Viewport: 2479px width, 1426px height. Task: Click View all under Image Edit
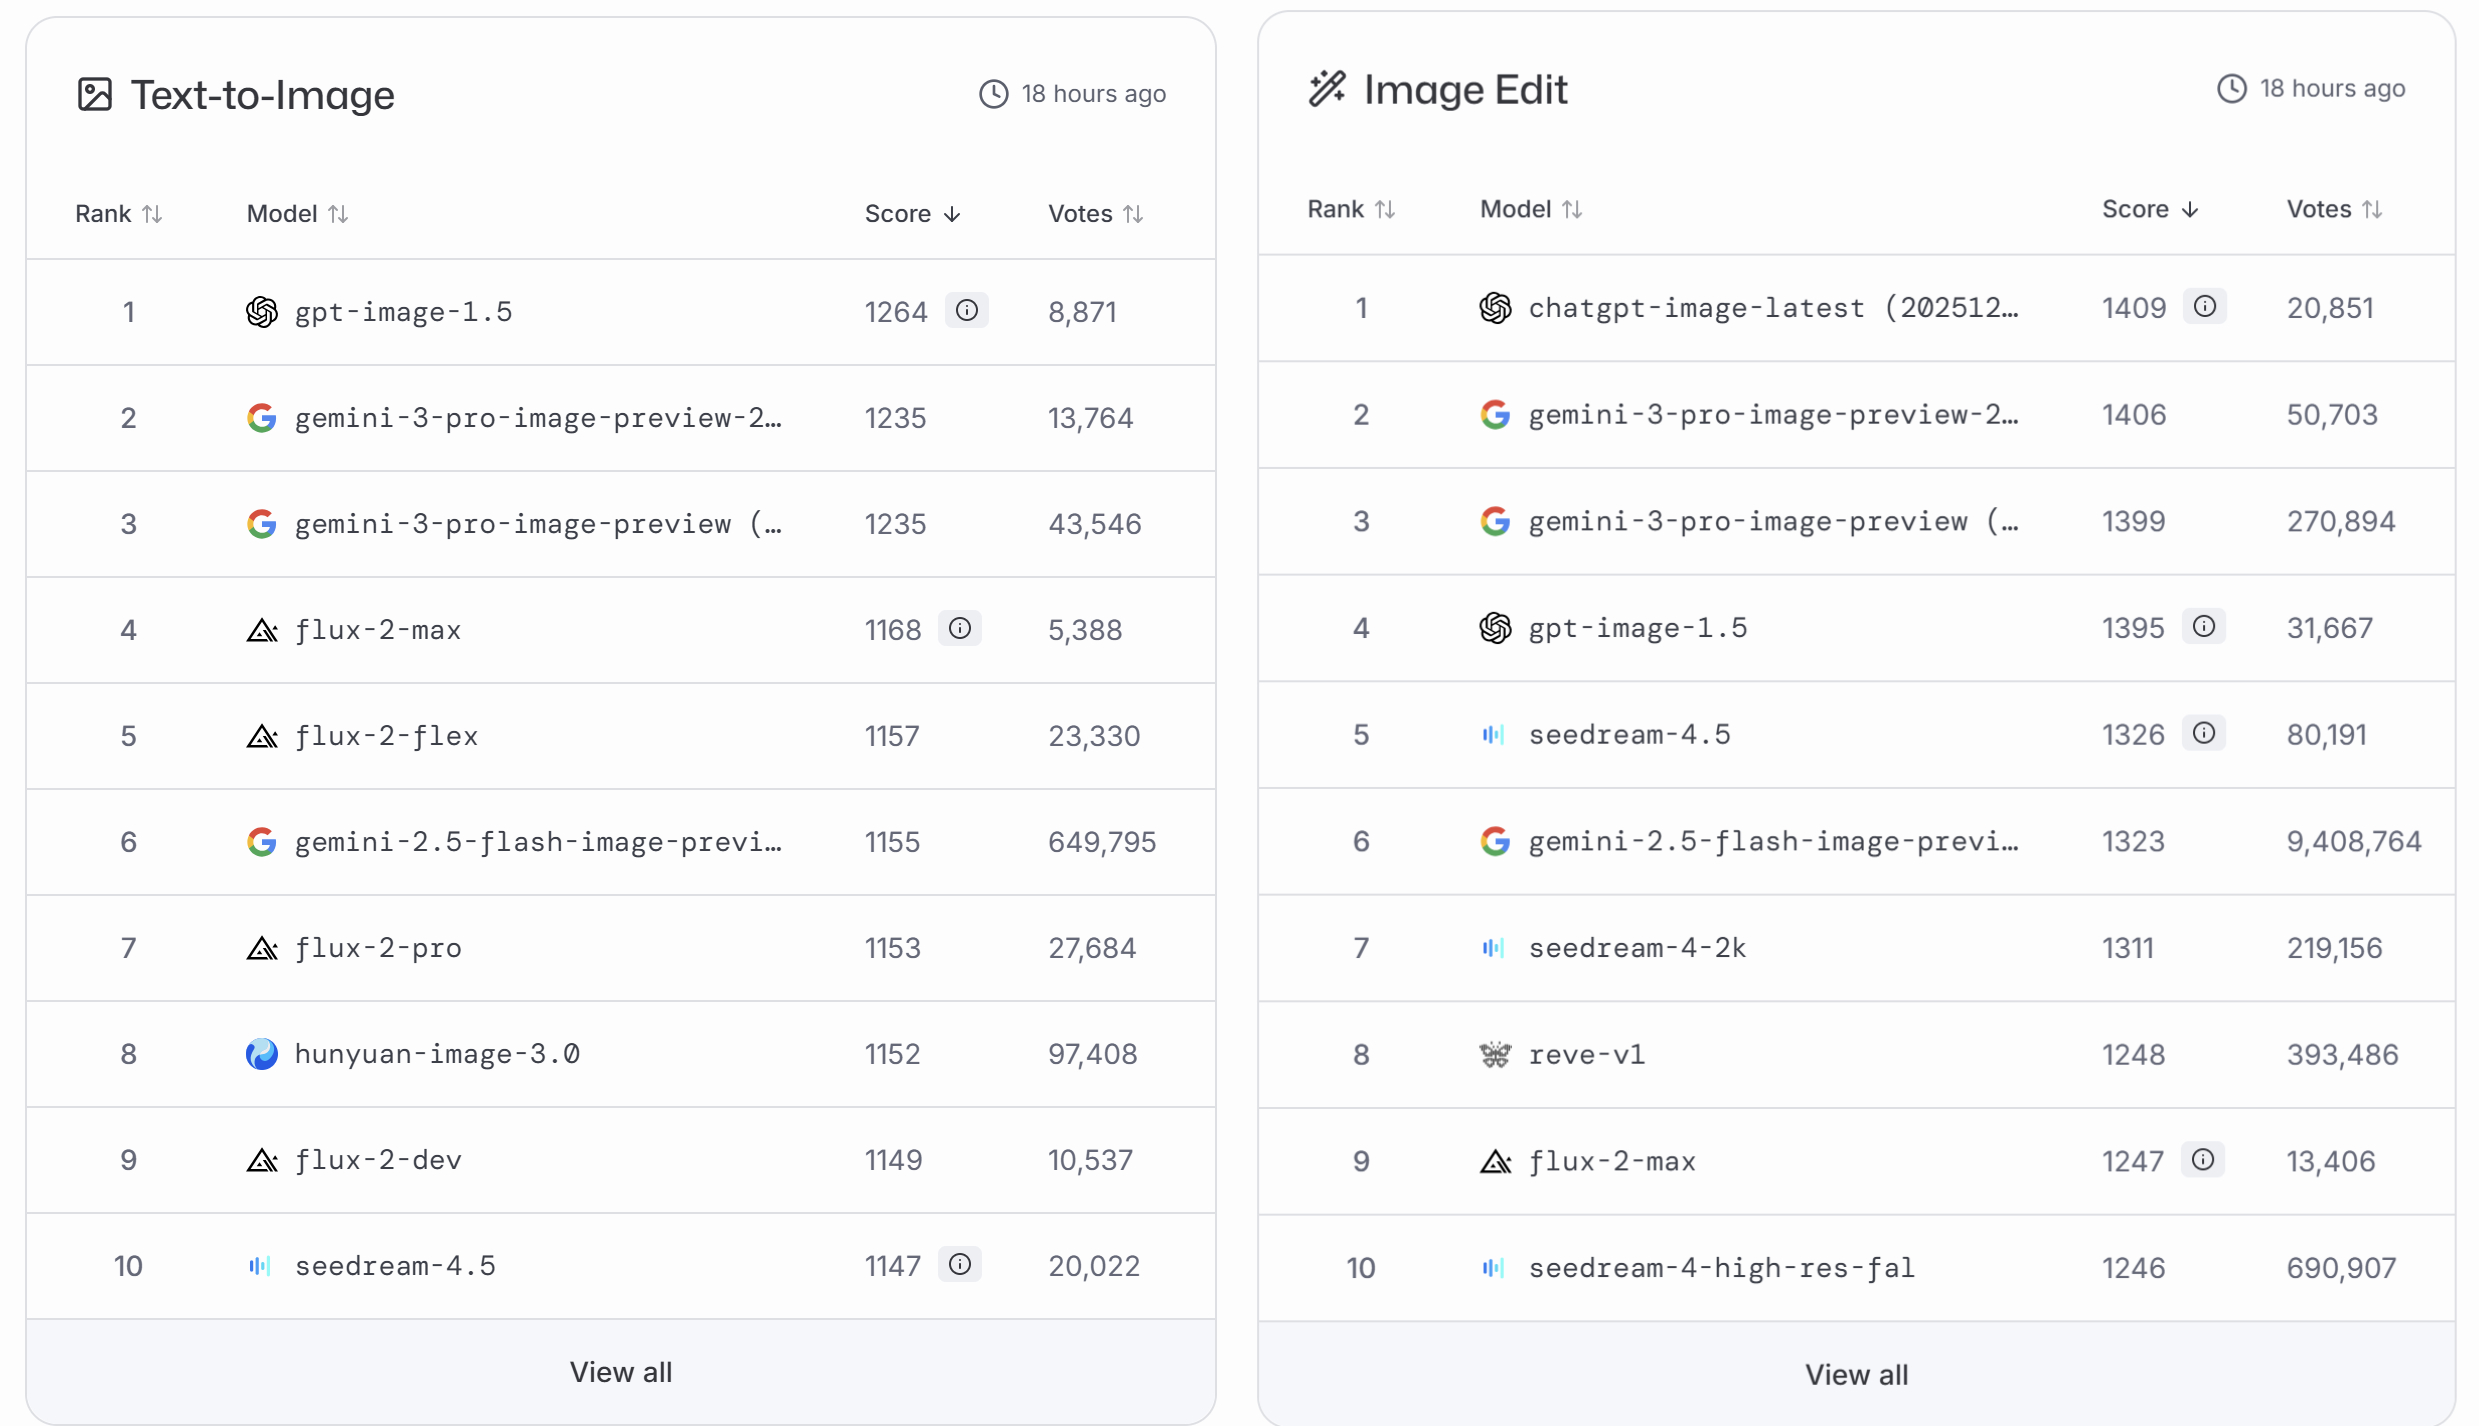coord(1856,1374)
